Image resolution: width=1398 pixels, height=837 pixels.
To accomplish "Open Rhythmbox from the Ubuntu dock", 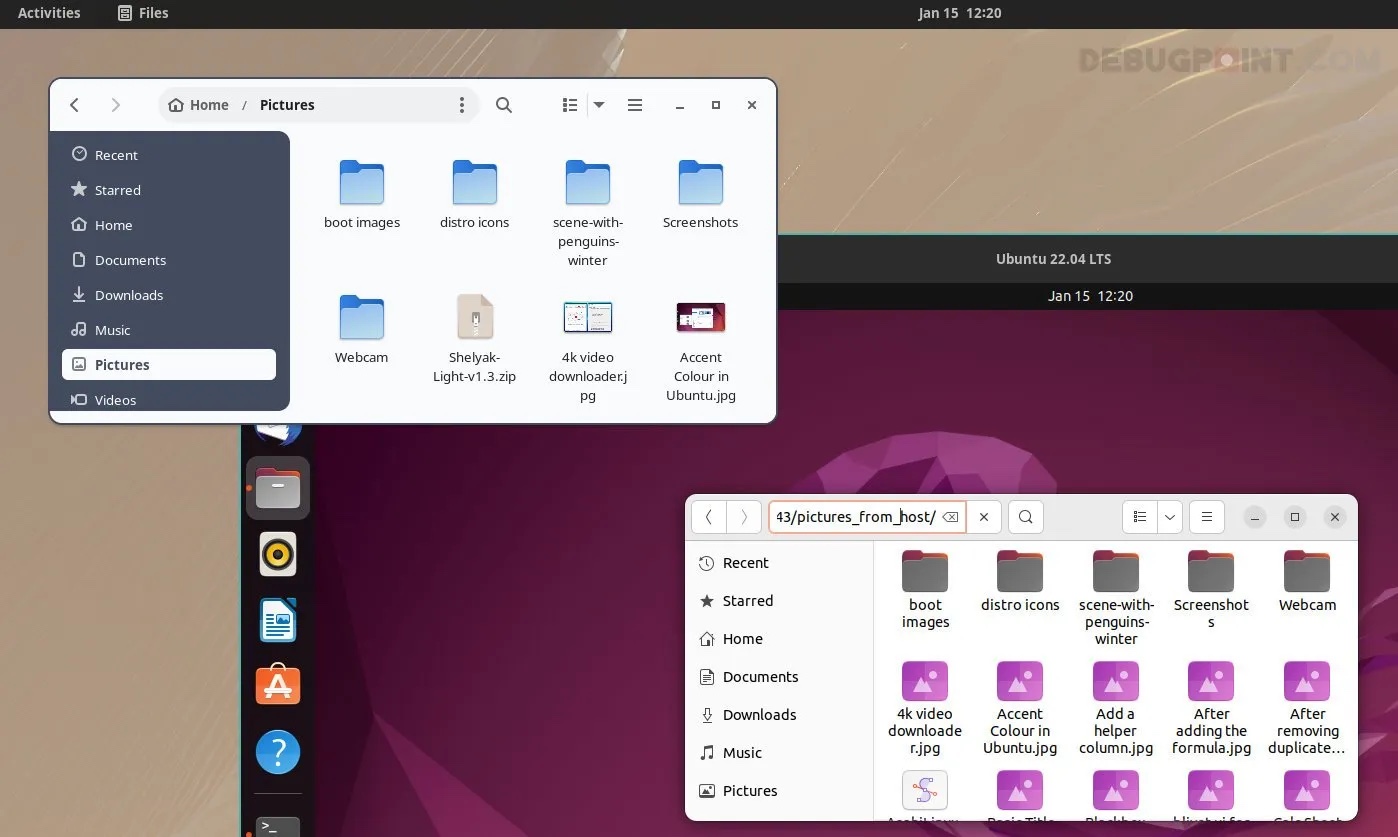I will 278,554.
